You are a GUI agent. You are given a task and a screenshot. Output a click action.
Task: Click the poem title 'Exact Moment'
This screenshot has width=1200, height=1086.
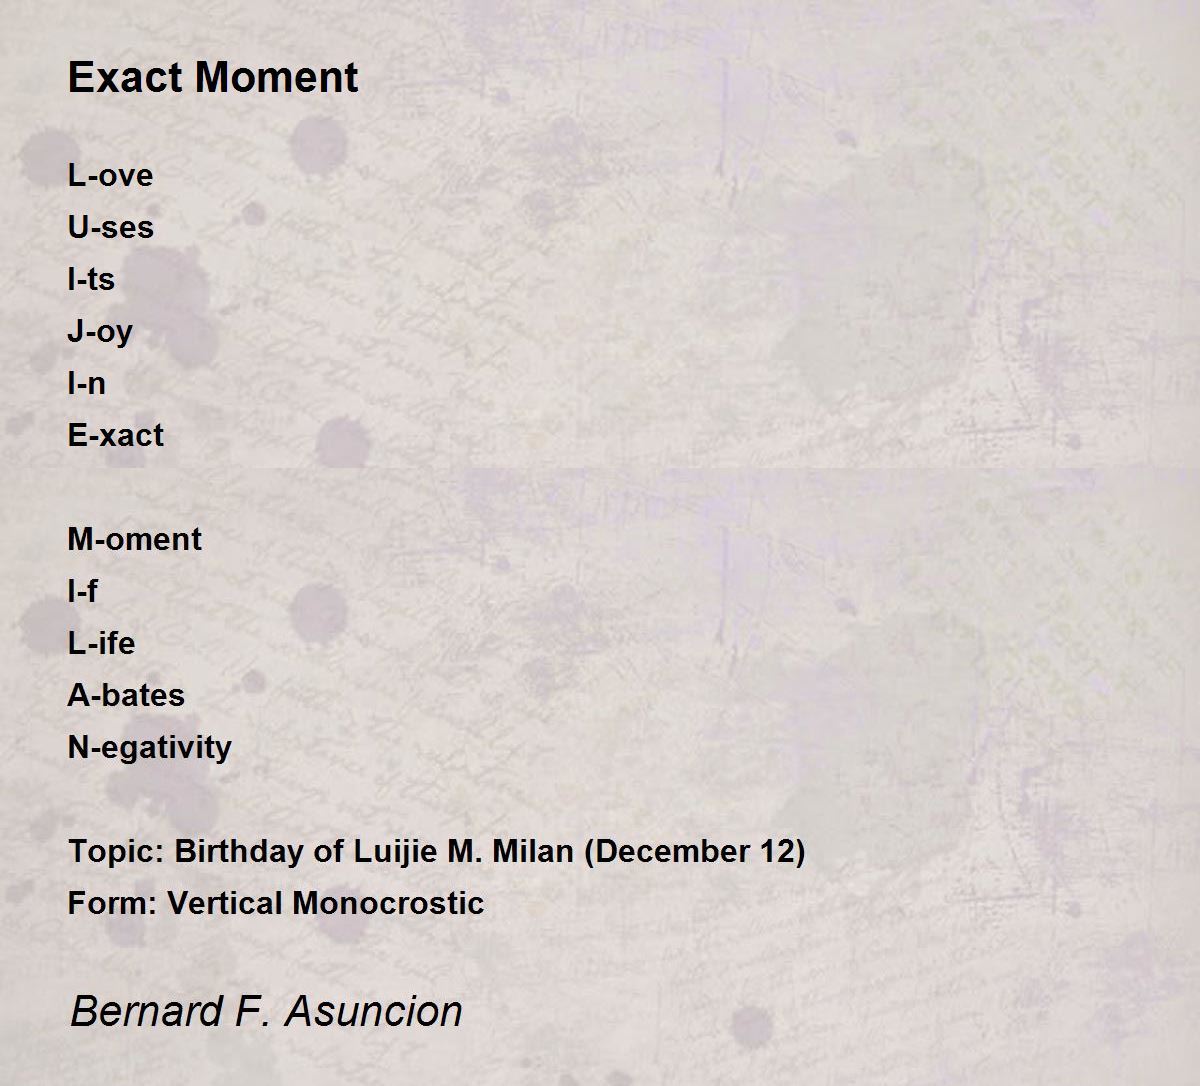point(213,77)
